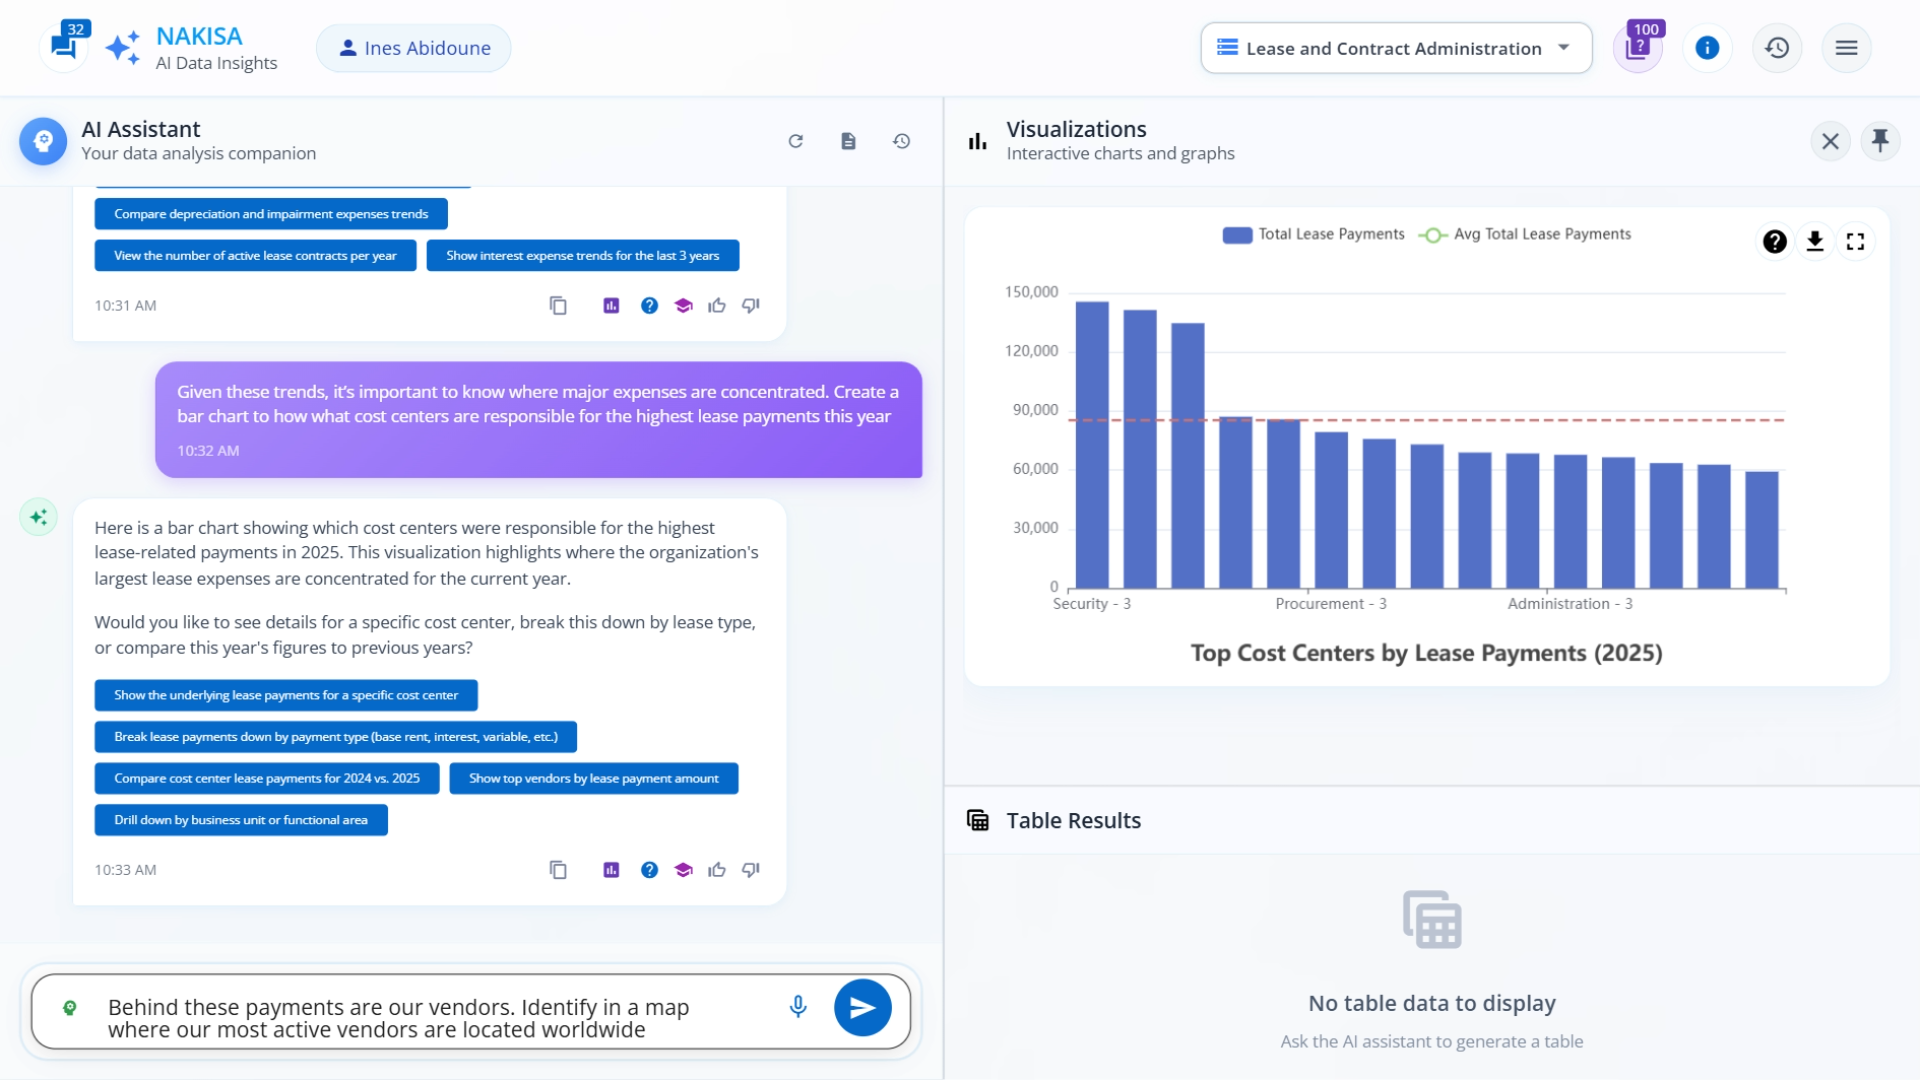1920x1080 pixels.
Task: Copy the 10:33 AM response
Action: click(558, 870)
